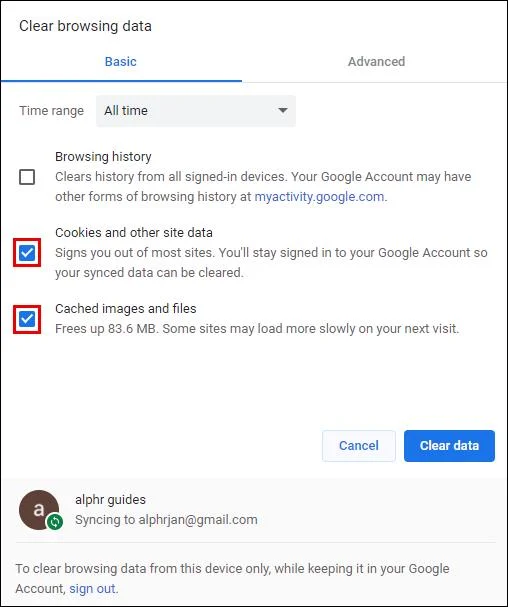Click the alphr guides account name
Screen dimensions: 508x607
point(110,499)
